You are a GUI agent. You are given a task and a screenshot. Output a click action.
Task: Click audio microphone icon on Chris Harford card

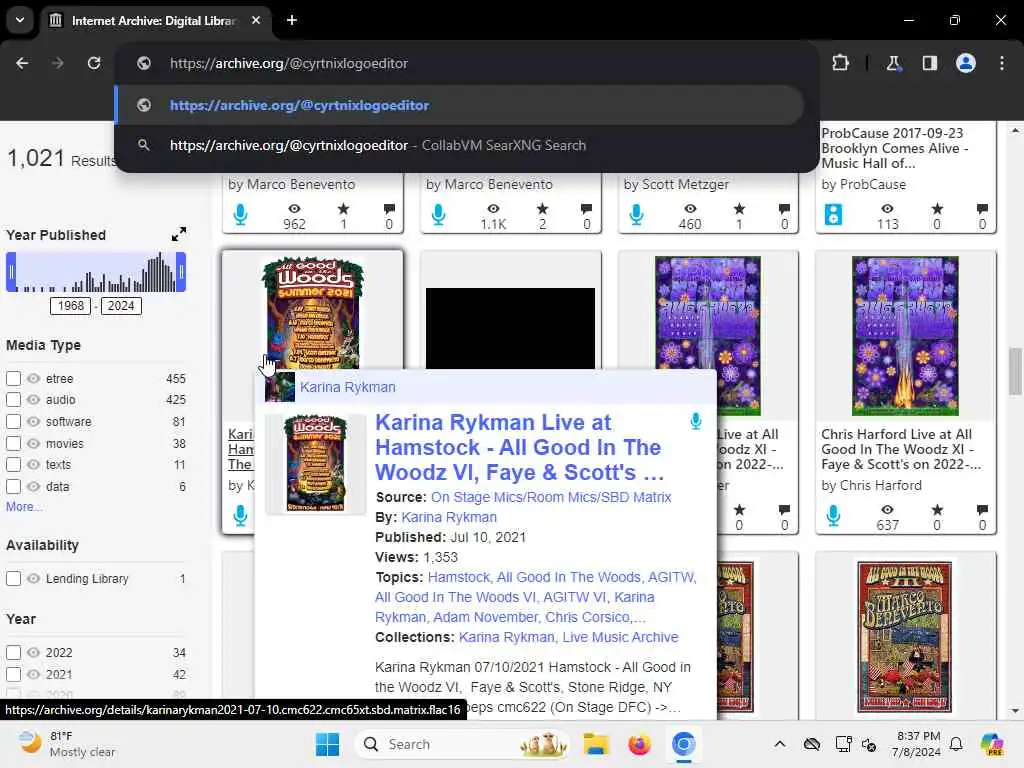pyautogui.click(x=833, y=515)
